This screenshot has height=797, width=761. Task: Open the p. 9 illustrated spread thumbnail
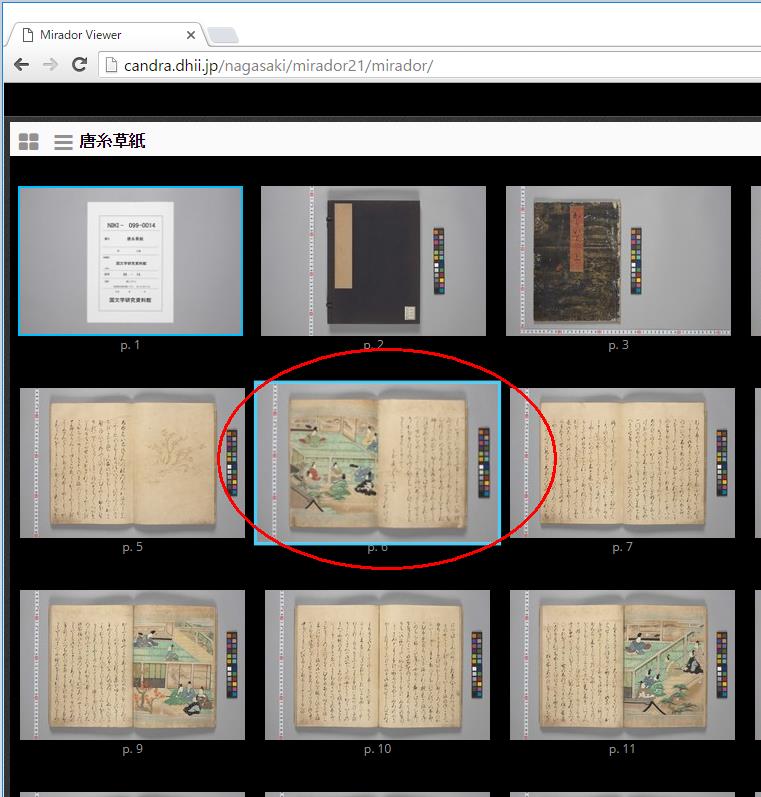[132, 665]
